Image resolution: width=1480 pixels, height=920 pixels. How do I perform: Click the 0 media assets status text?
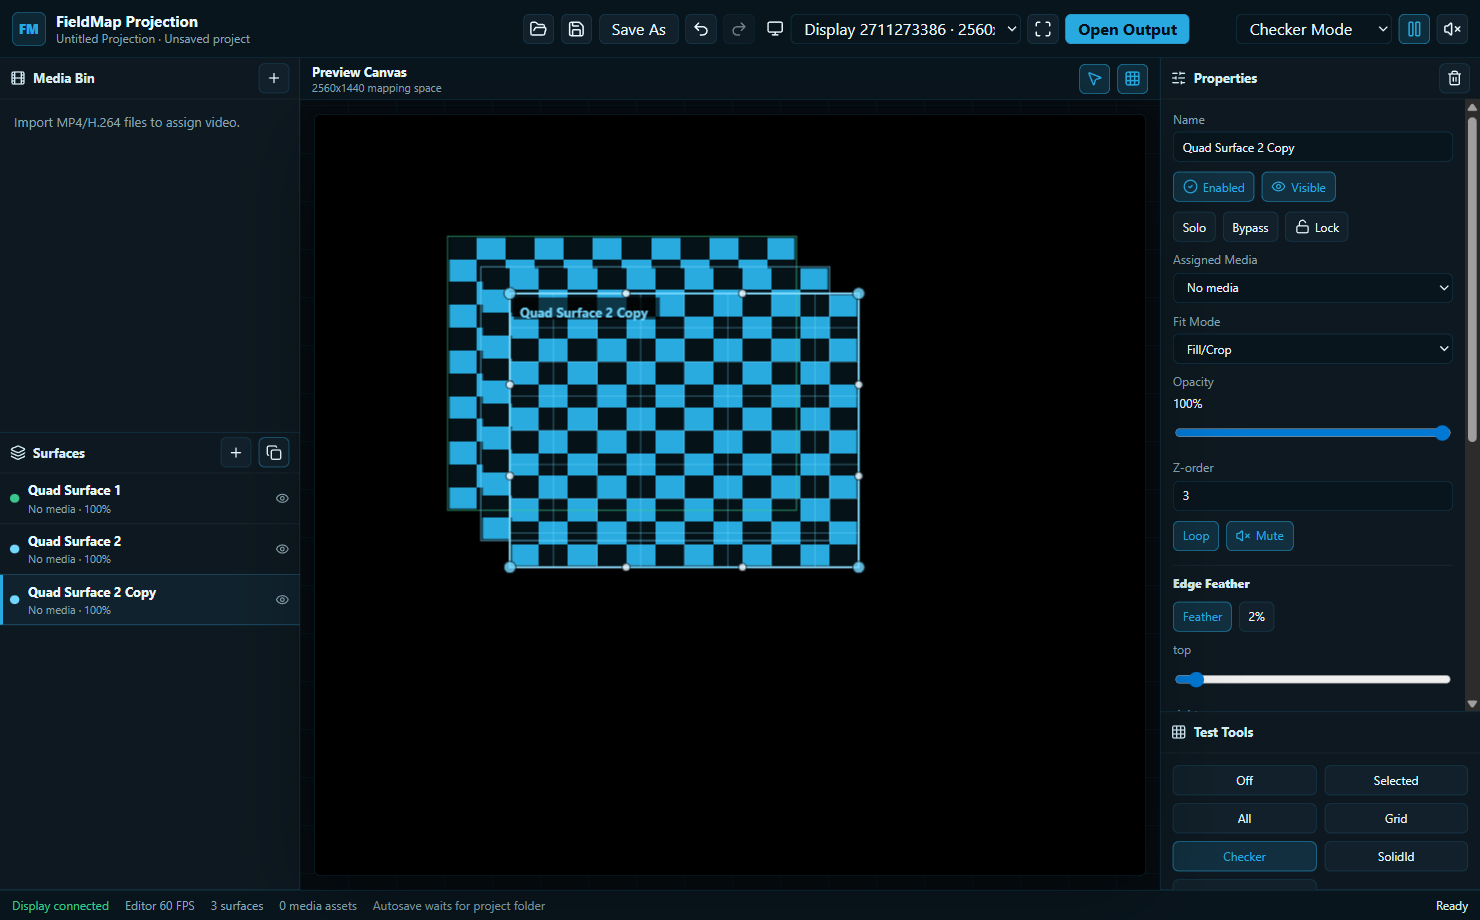pos(318,906)
